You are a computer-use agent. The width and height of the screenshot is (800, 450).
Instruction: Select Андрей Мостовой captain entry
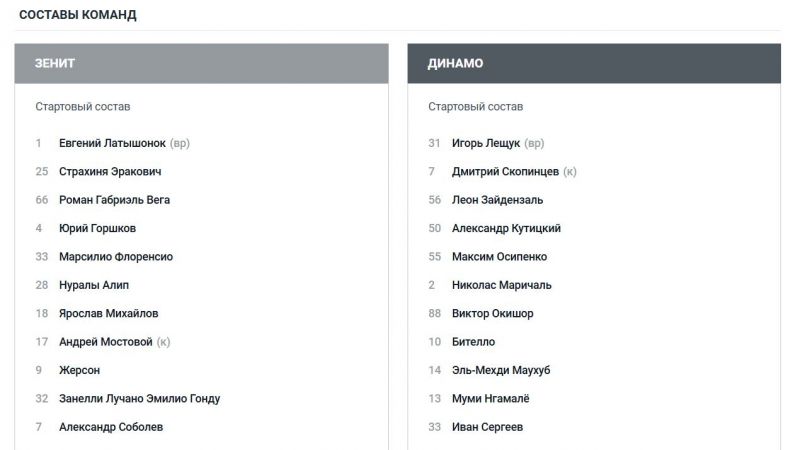[x=105, y=342]
